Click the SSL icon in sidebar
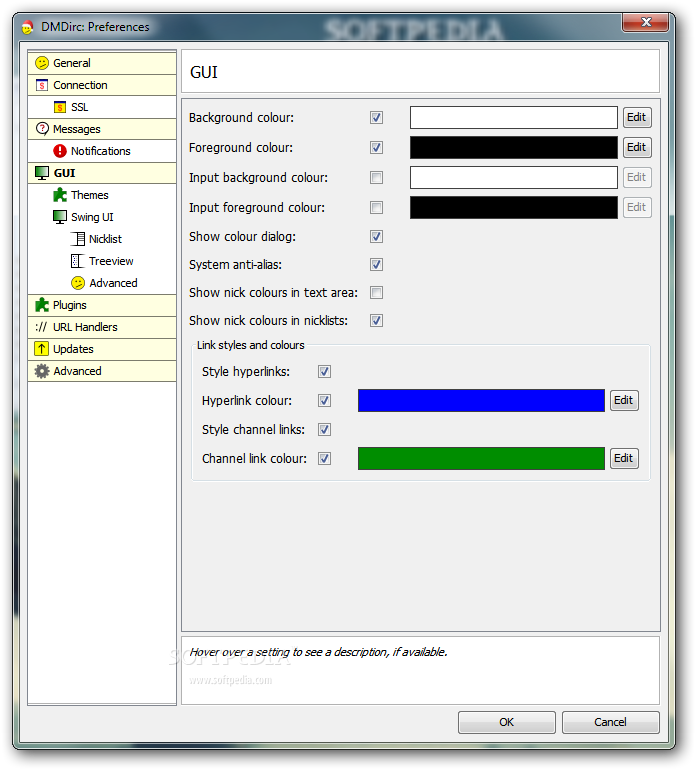 pyautogui.click(x=60, y=107)
